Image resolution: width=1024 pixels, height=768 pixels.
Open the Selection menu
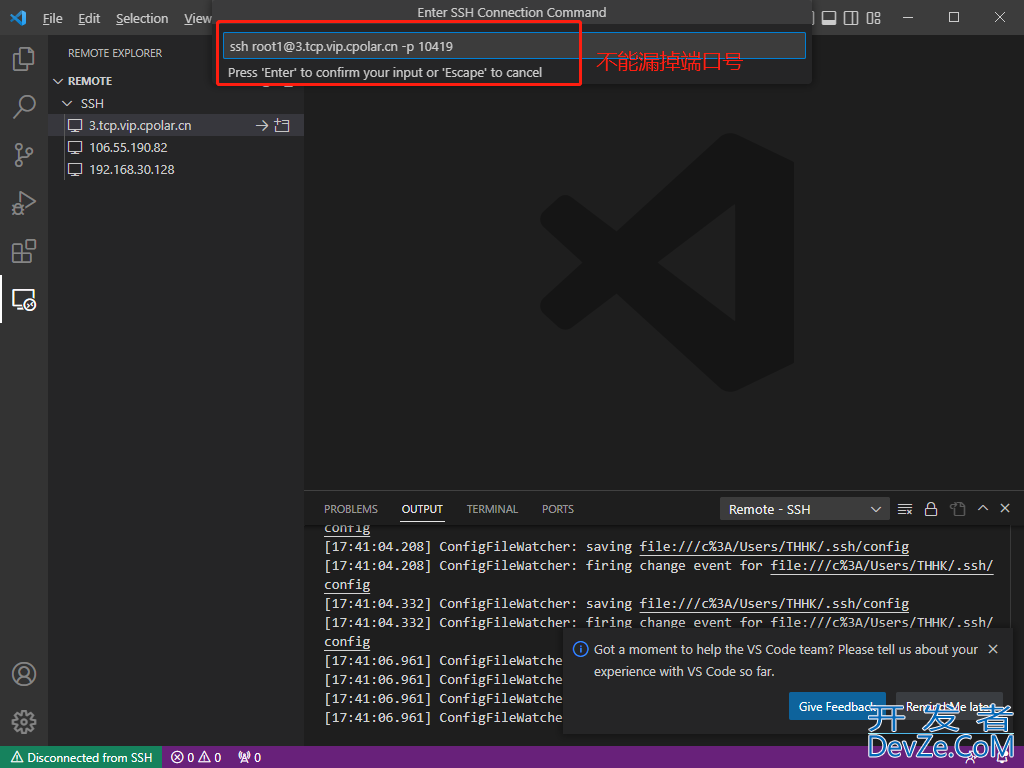coord(142,18)
